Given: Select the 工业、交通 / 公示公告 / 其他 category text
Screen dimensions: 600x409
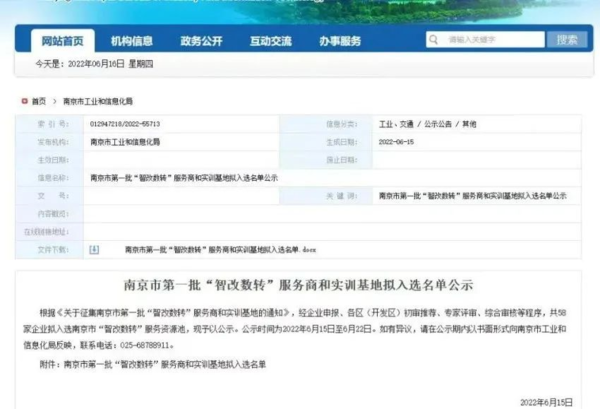Looking at the screenshot, I should click(427, 124).
